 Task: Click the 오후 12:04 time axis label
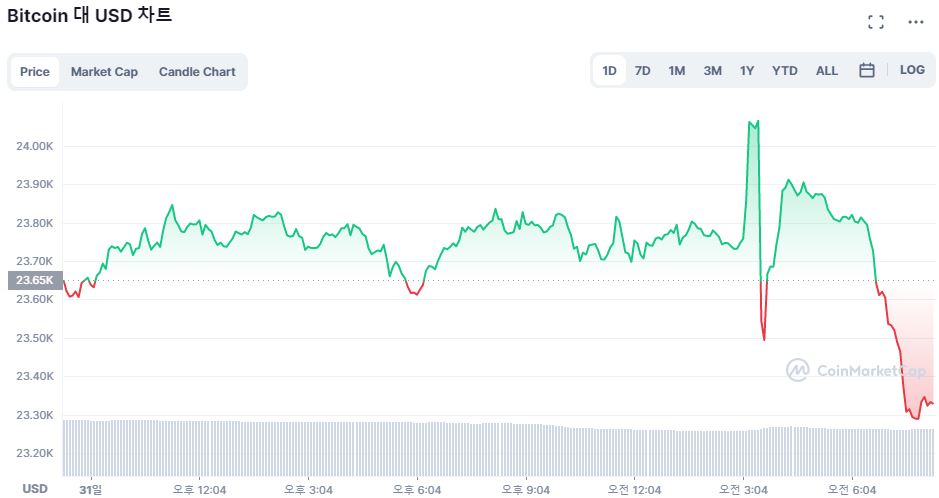point(200,489)
